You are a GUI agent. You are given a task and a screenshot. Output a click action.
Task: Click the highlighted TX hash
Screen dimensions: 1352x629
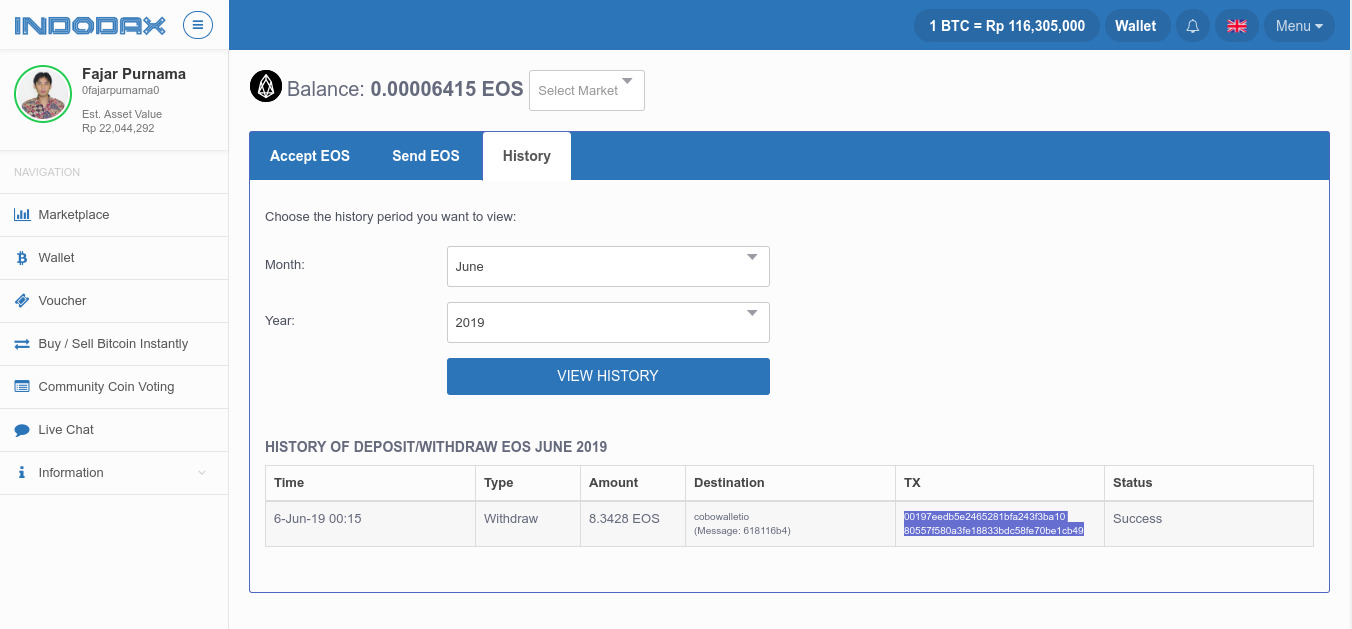pyautogui.click(x=994, y=524)
